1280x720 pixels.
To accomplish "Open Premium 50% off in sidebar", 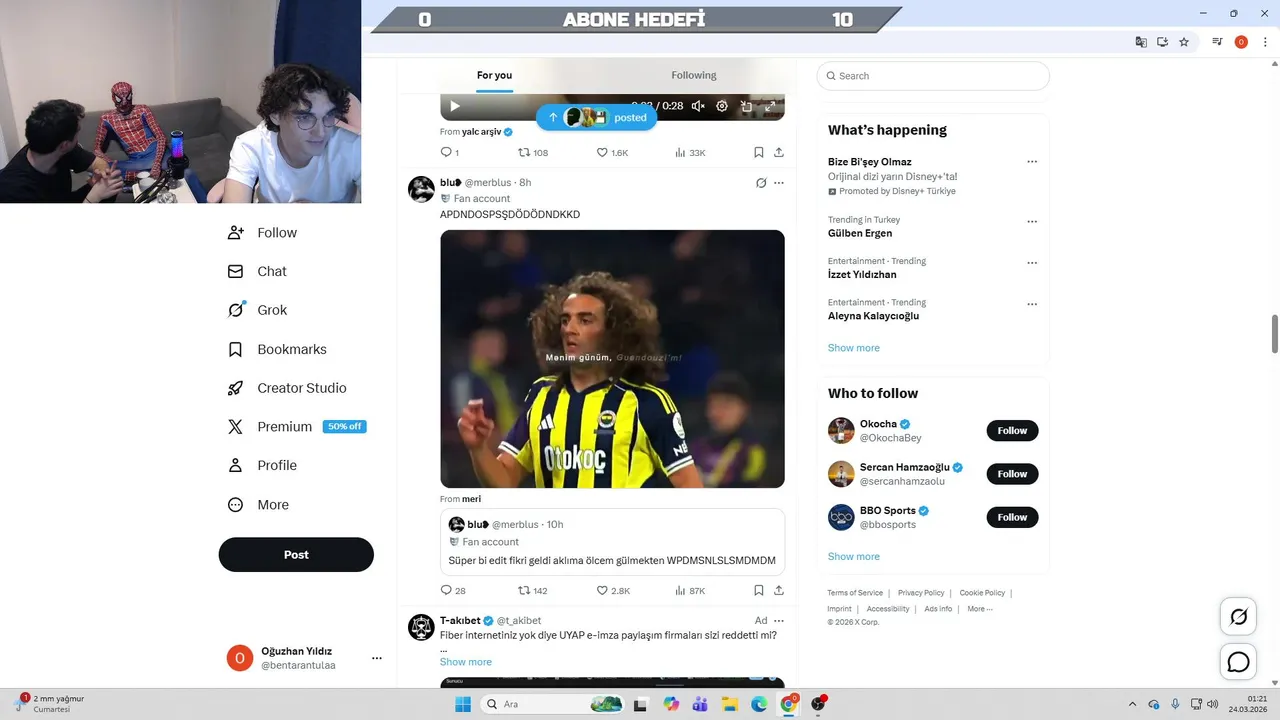I will [x=296, y=427].
